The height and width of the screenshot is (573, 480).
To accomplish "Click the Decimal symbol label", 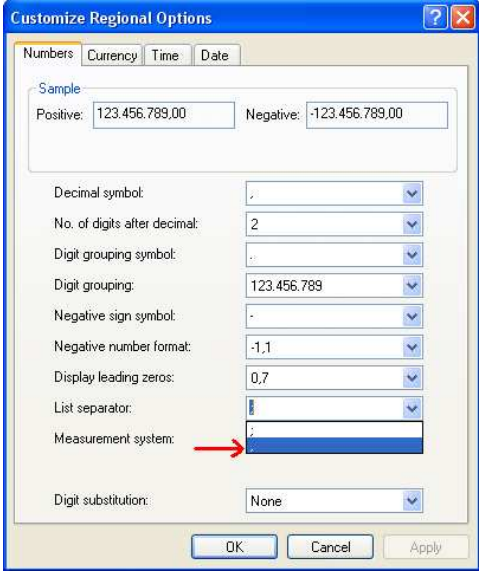I will pos(99,193).
